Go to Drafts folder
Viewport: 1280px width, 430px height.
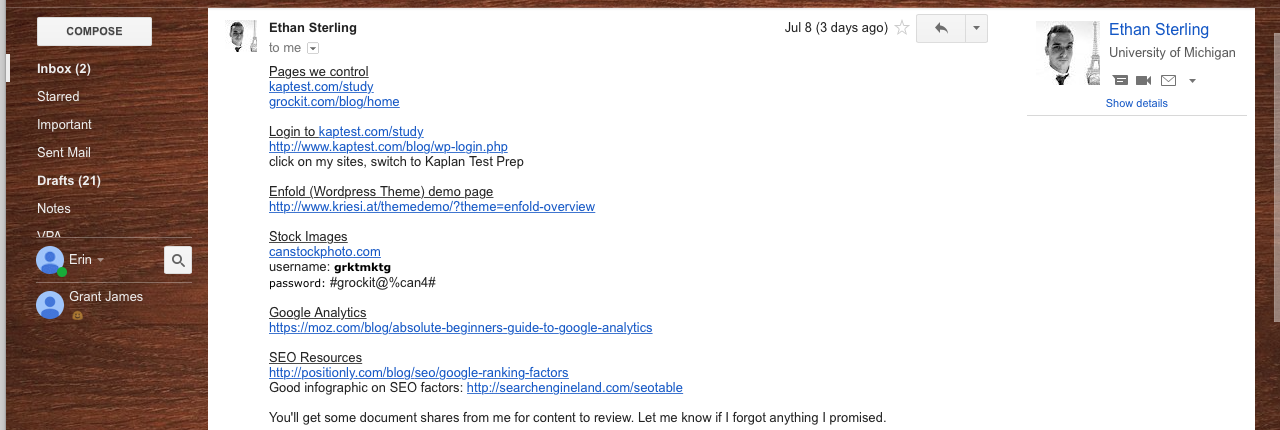tap(68, 181)
